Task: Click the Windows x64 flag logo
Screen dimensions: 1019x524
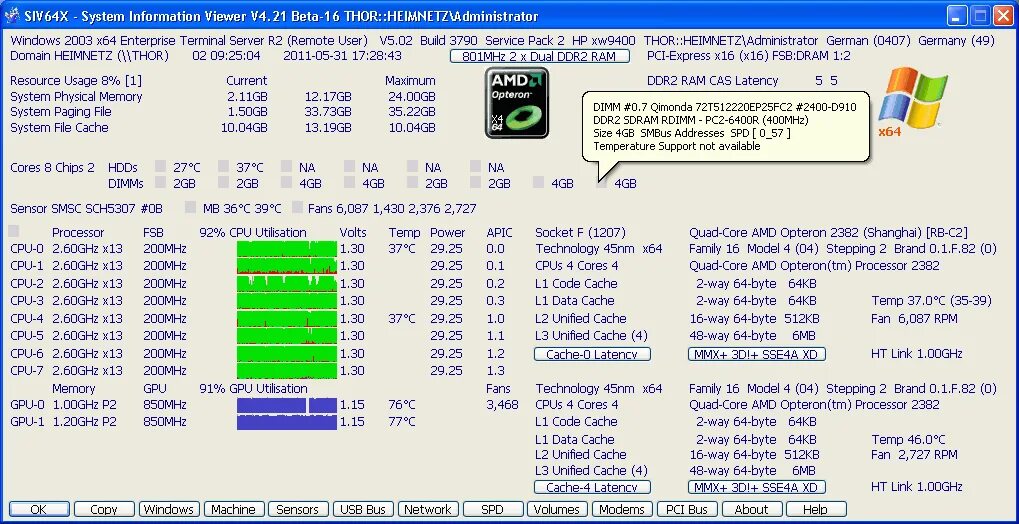Action: [x=912, y=101]
